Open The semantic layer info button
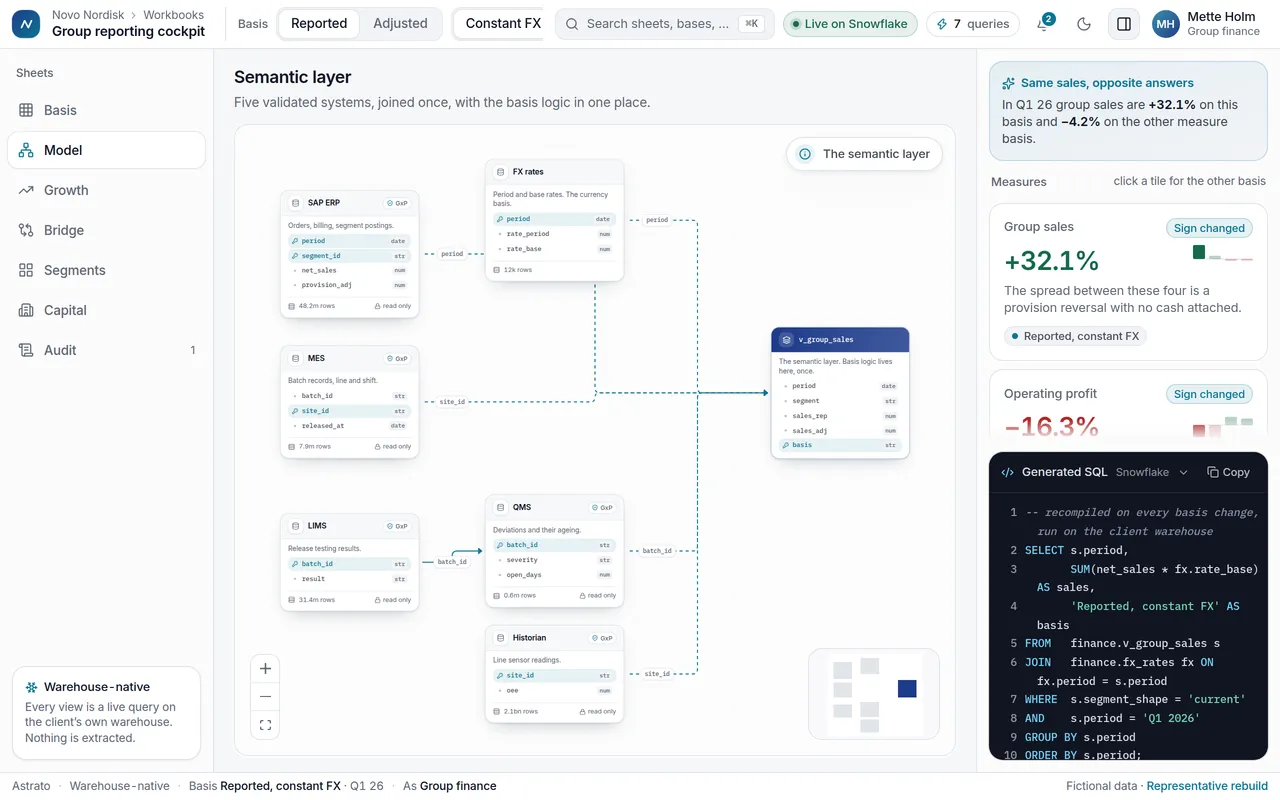1280x800 pixels. (x=865, y=154)
